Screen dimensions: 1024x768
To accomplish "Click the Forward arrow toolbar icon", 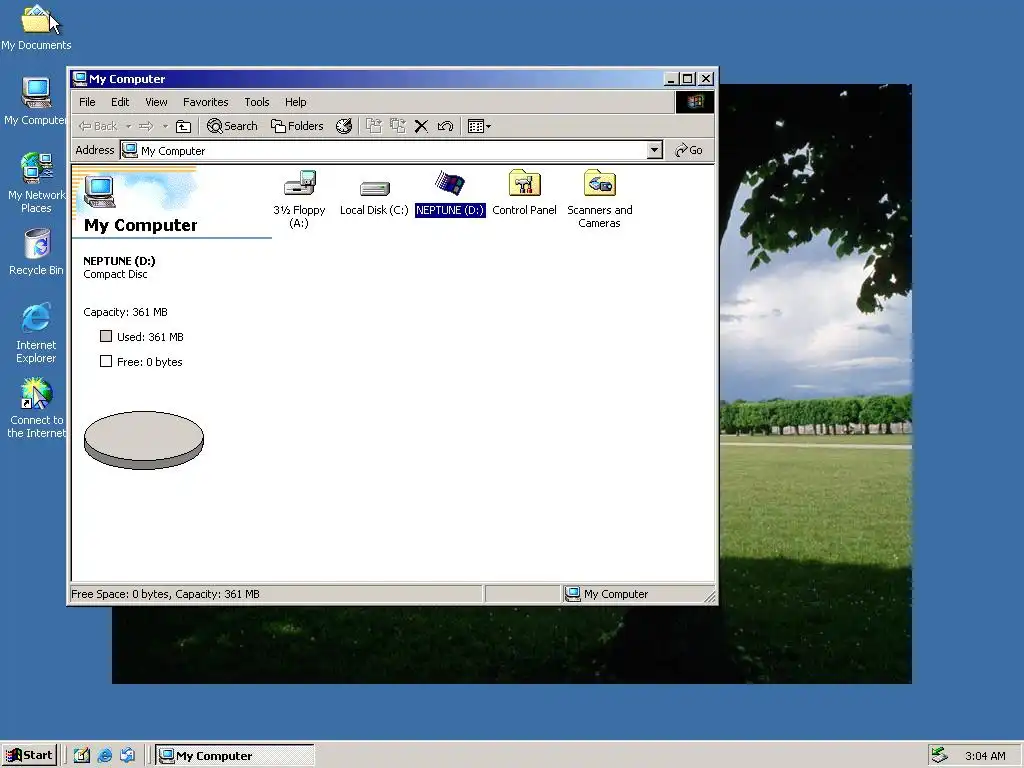I will 146,126.
